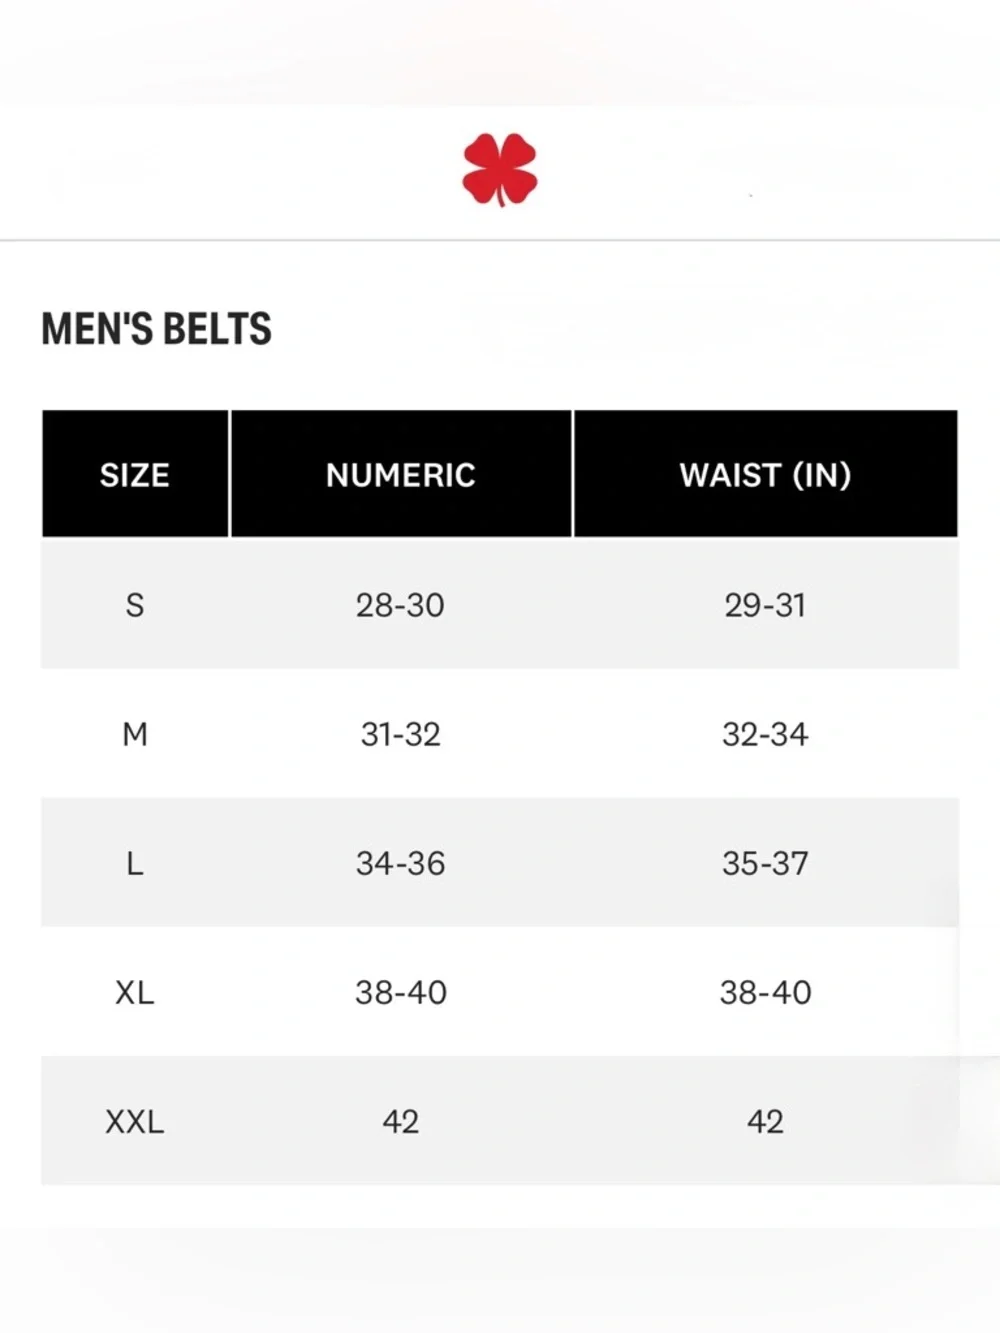Select the M size cell
Screen dimensions: 1000x1333
[135, 734]
